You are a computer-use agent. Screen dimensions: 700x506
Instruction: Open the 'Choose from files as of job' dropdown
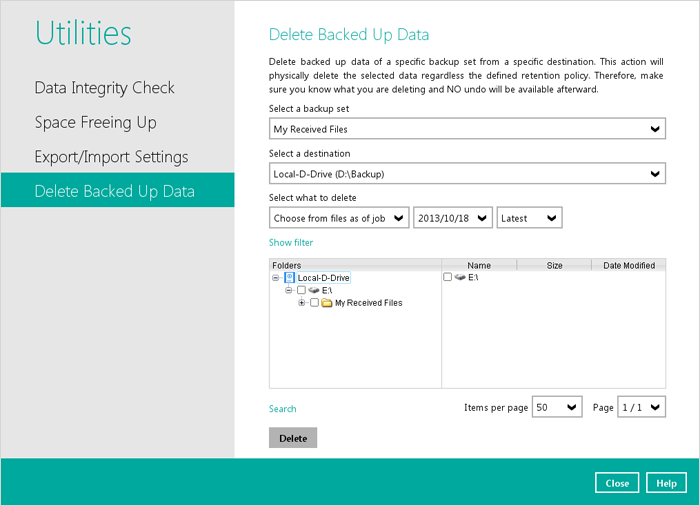coord(339,218)
